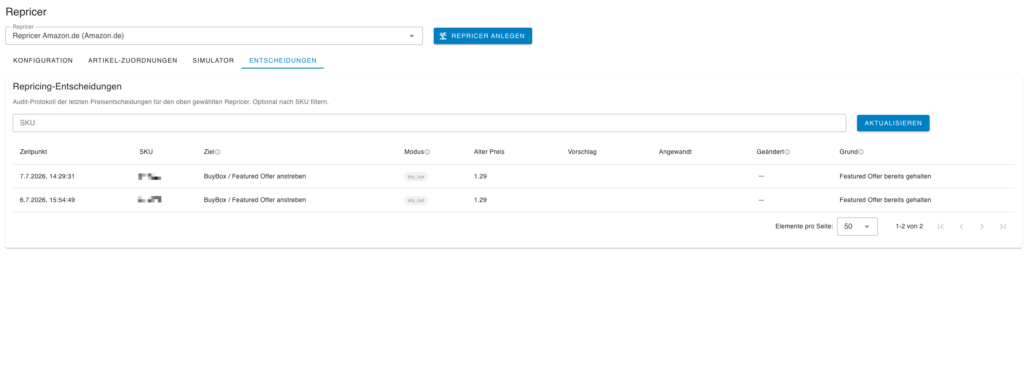This screenshot has height=365, width=1024.
Task: Open the Artikel-Zuordnungen tab
Action: point(133,60)
